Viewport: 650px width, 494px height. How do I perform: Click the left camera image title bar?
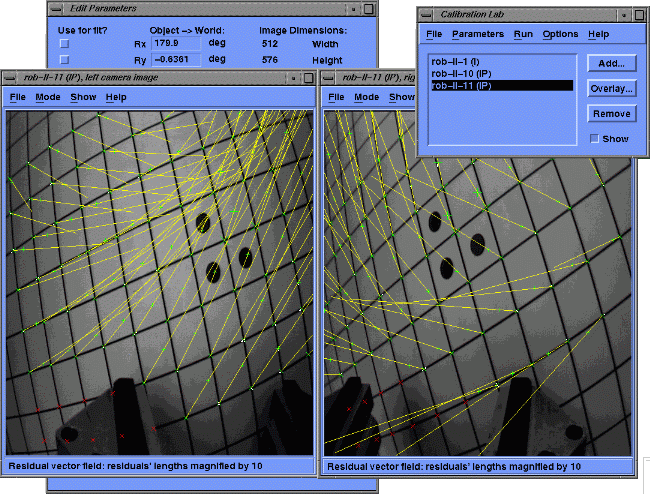click(151, 78)
